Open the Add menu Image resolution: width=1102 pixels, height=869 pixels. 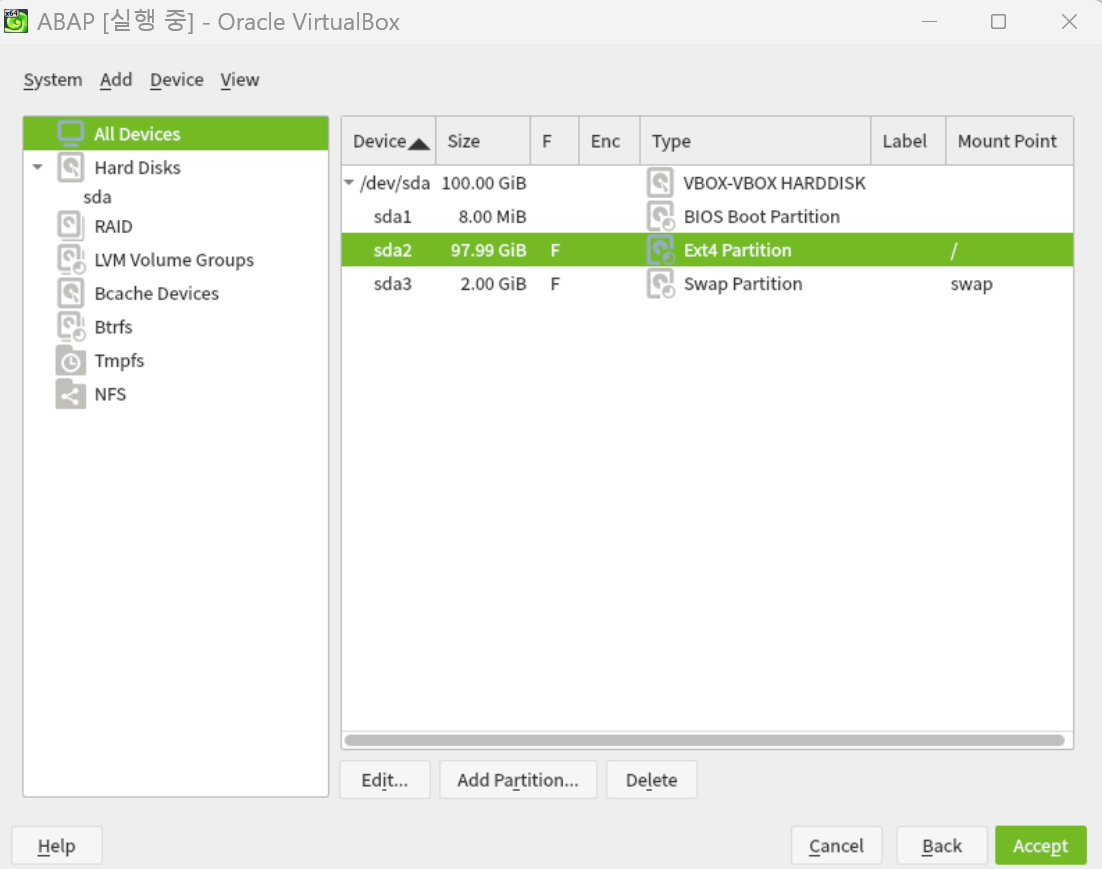116,80
